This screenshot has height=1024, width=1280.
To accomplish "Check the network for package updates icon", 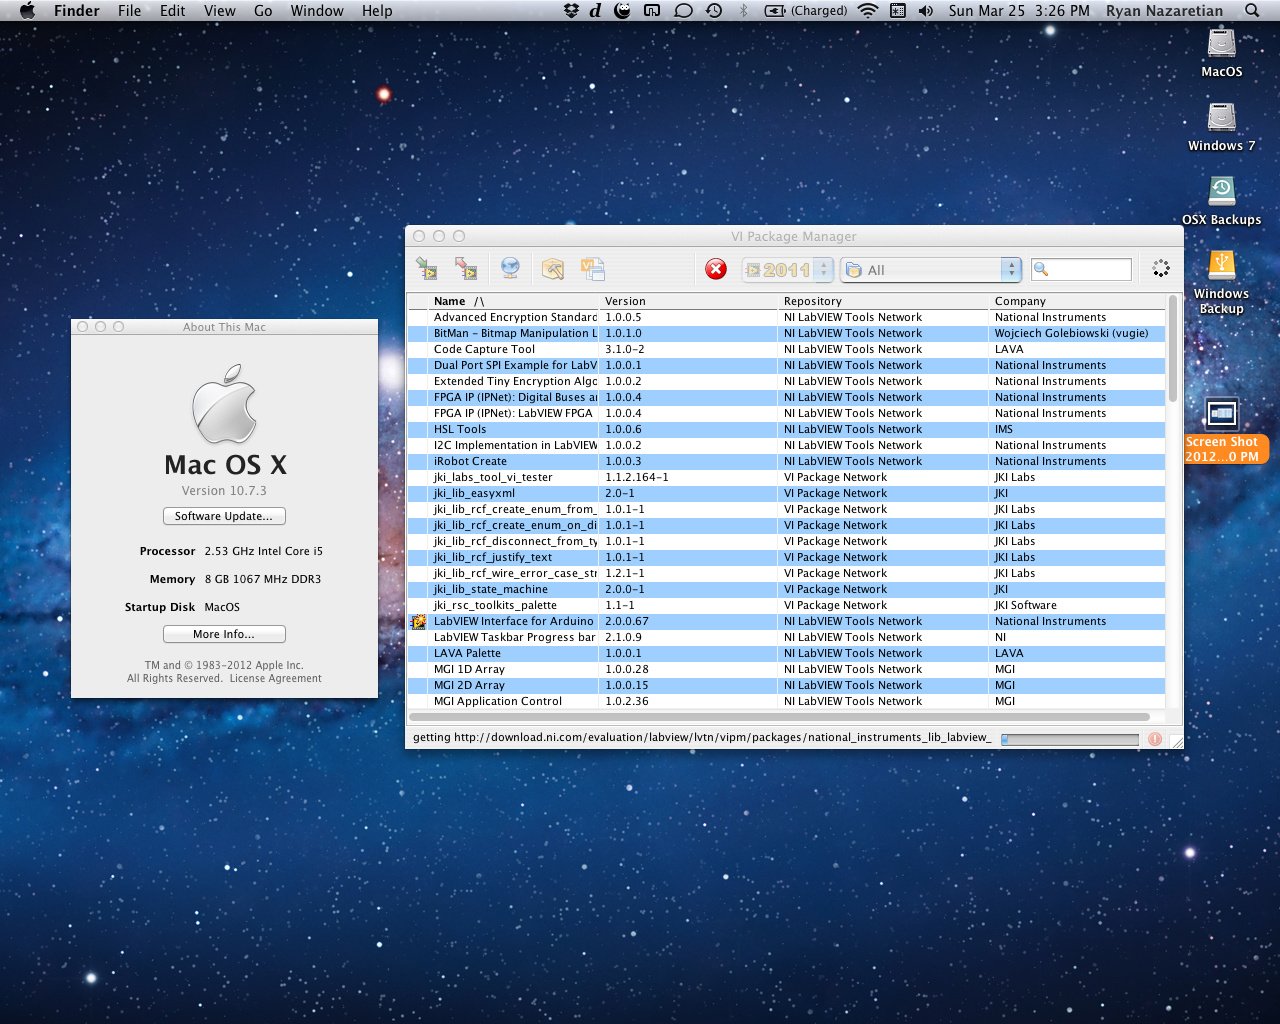I will [x=510, y=268].
